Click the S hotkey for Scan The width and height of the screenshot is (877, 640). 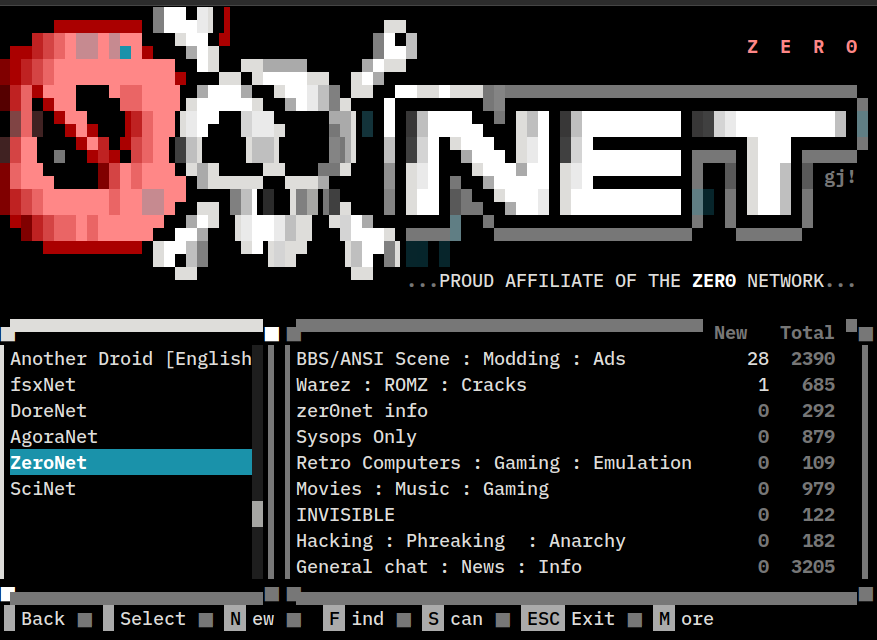433,619
